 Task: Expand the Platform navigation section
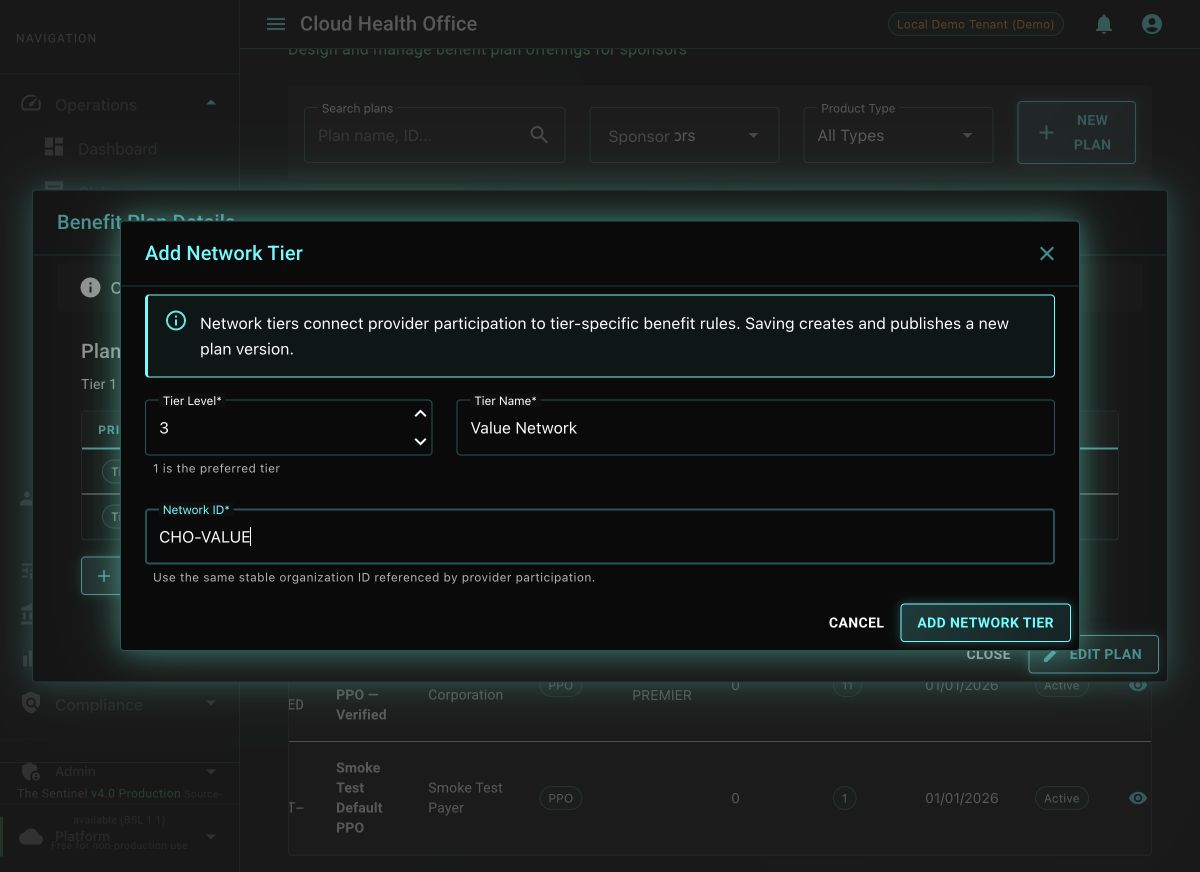click(211, 836)
